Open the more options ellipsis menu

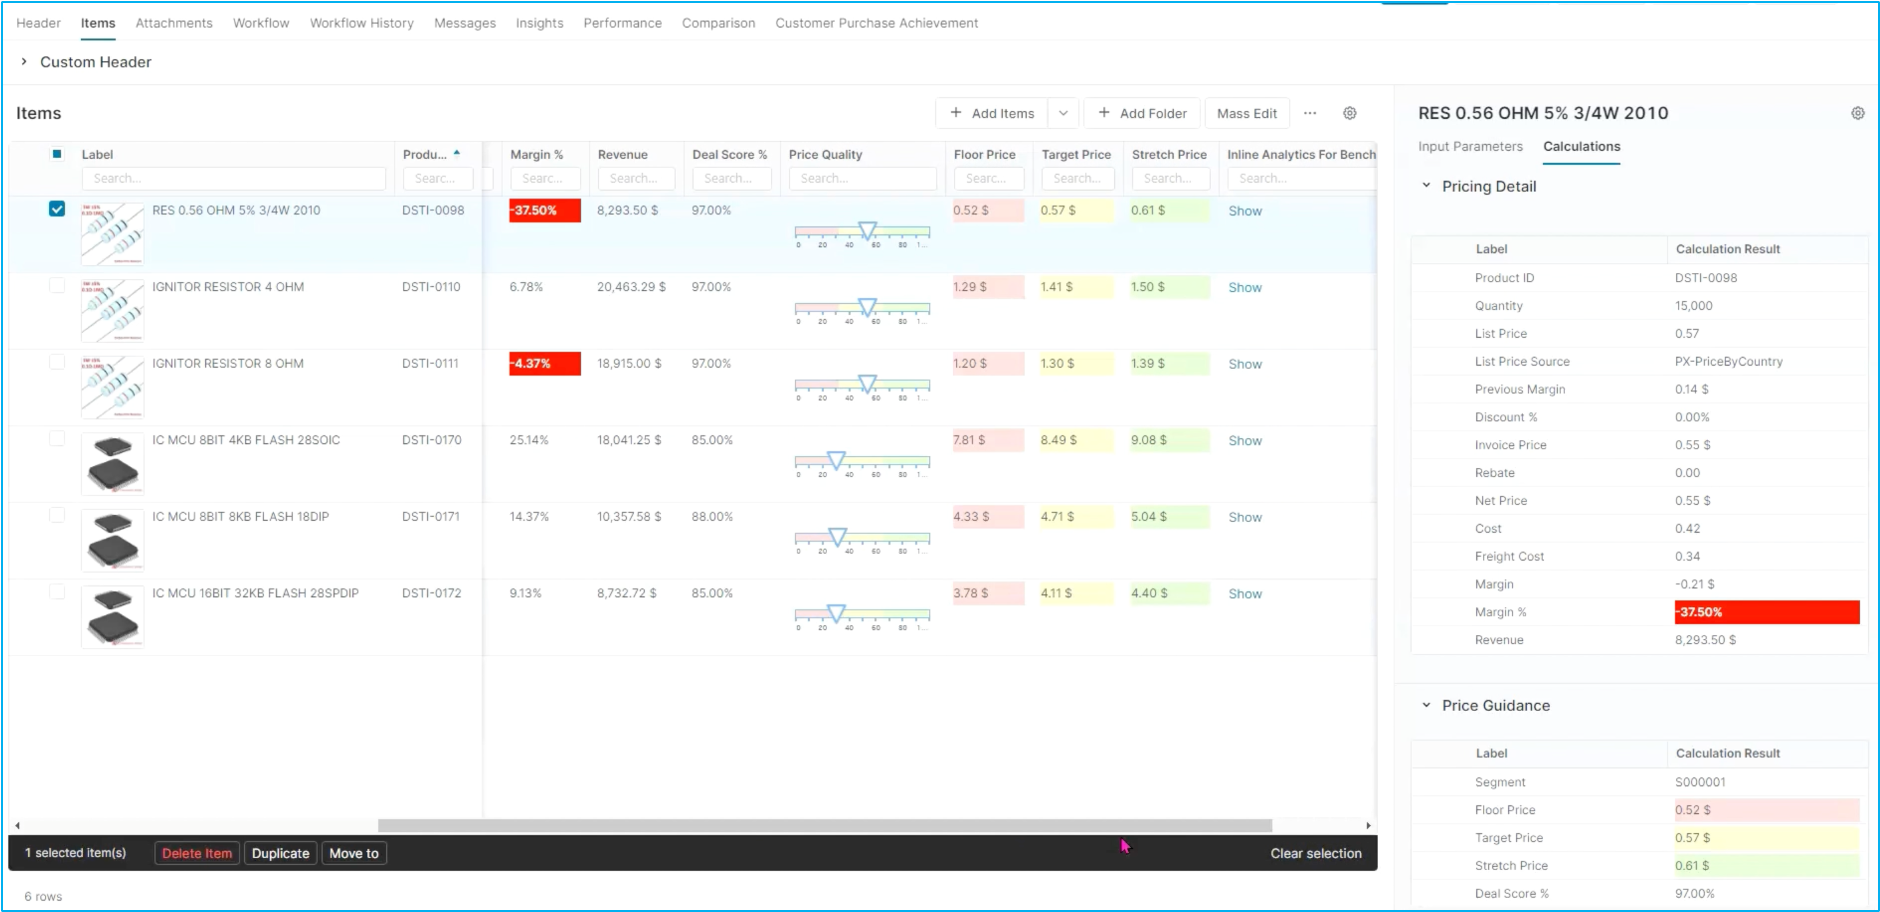[1309, 113]
